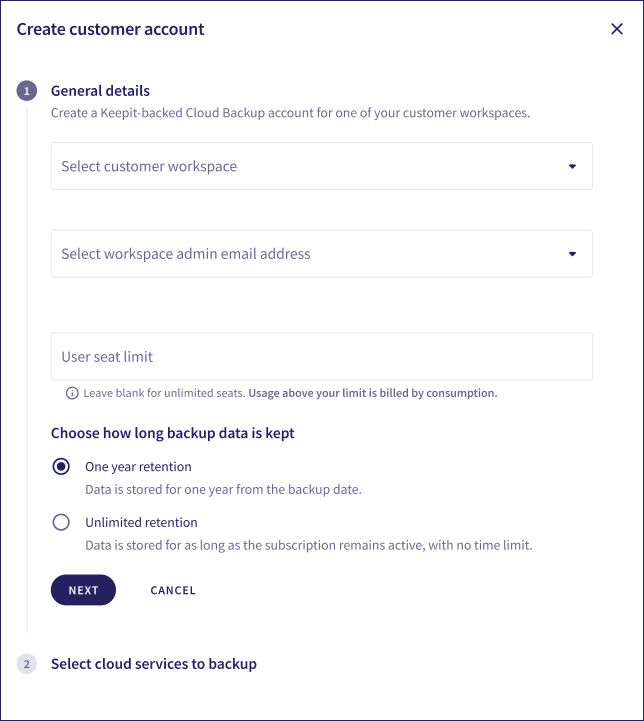Select One year retention radio button
Image resolution: width=644 pixels, height=721 pixels.
coord(61,467)
